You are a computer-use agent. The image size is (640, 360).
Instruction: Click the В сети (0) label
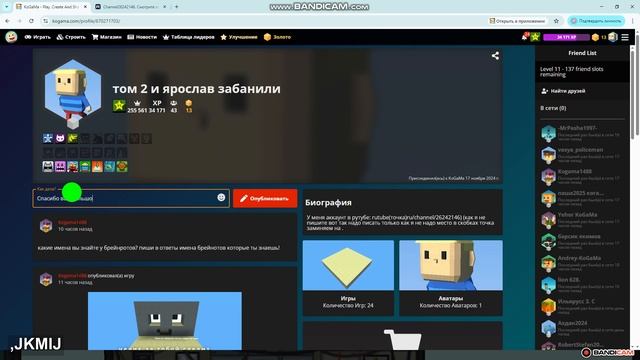click(553, 108)
